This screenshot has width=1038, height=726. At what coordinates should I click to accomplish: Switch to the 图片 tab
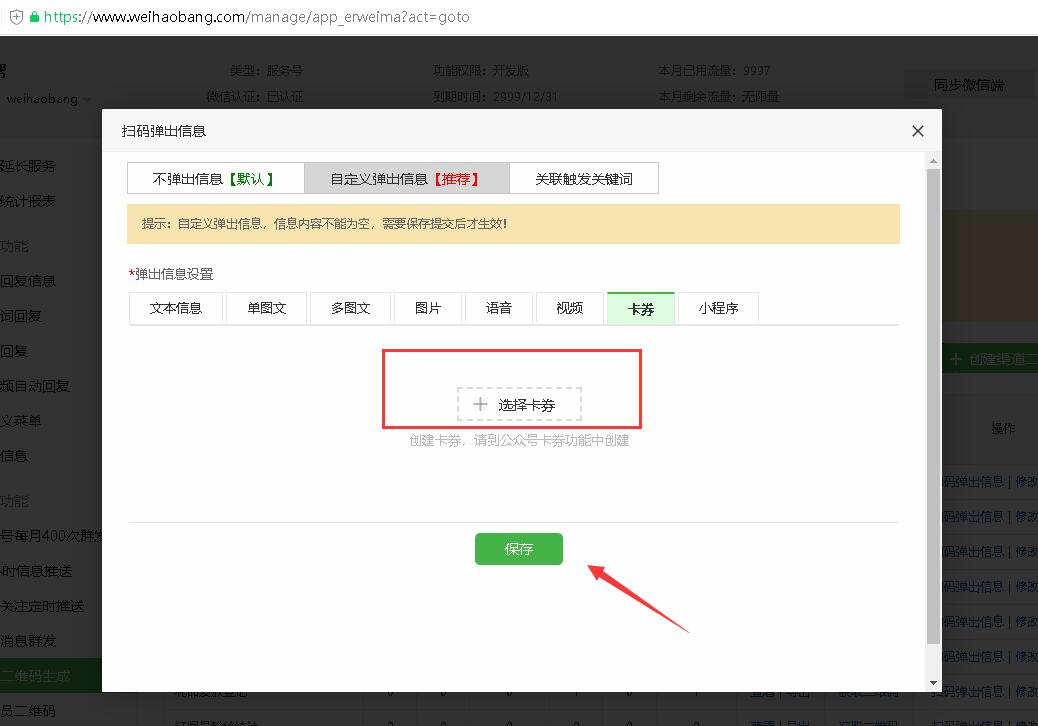[x=428, y=308]
